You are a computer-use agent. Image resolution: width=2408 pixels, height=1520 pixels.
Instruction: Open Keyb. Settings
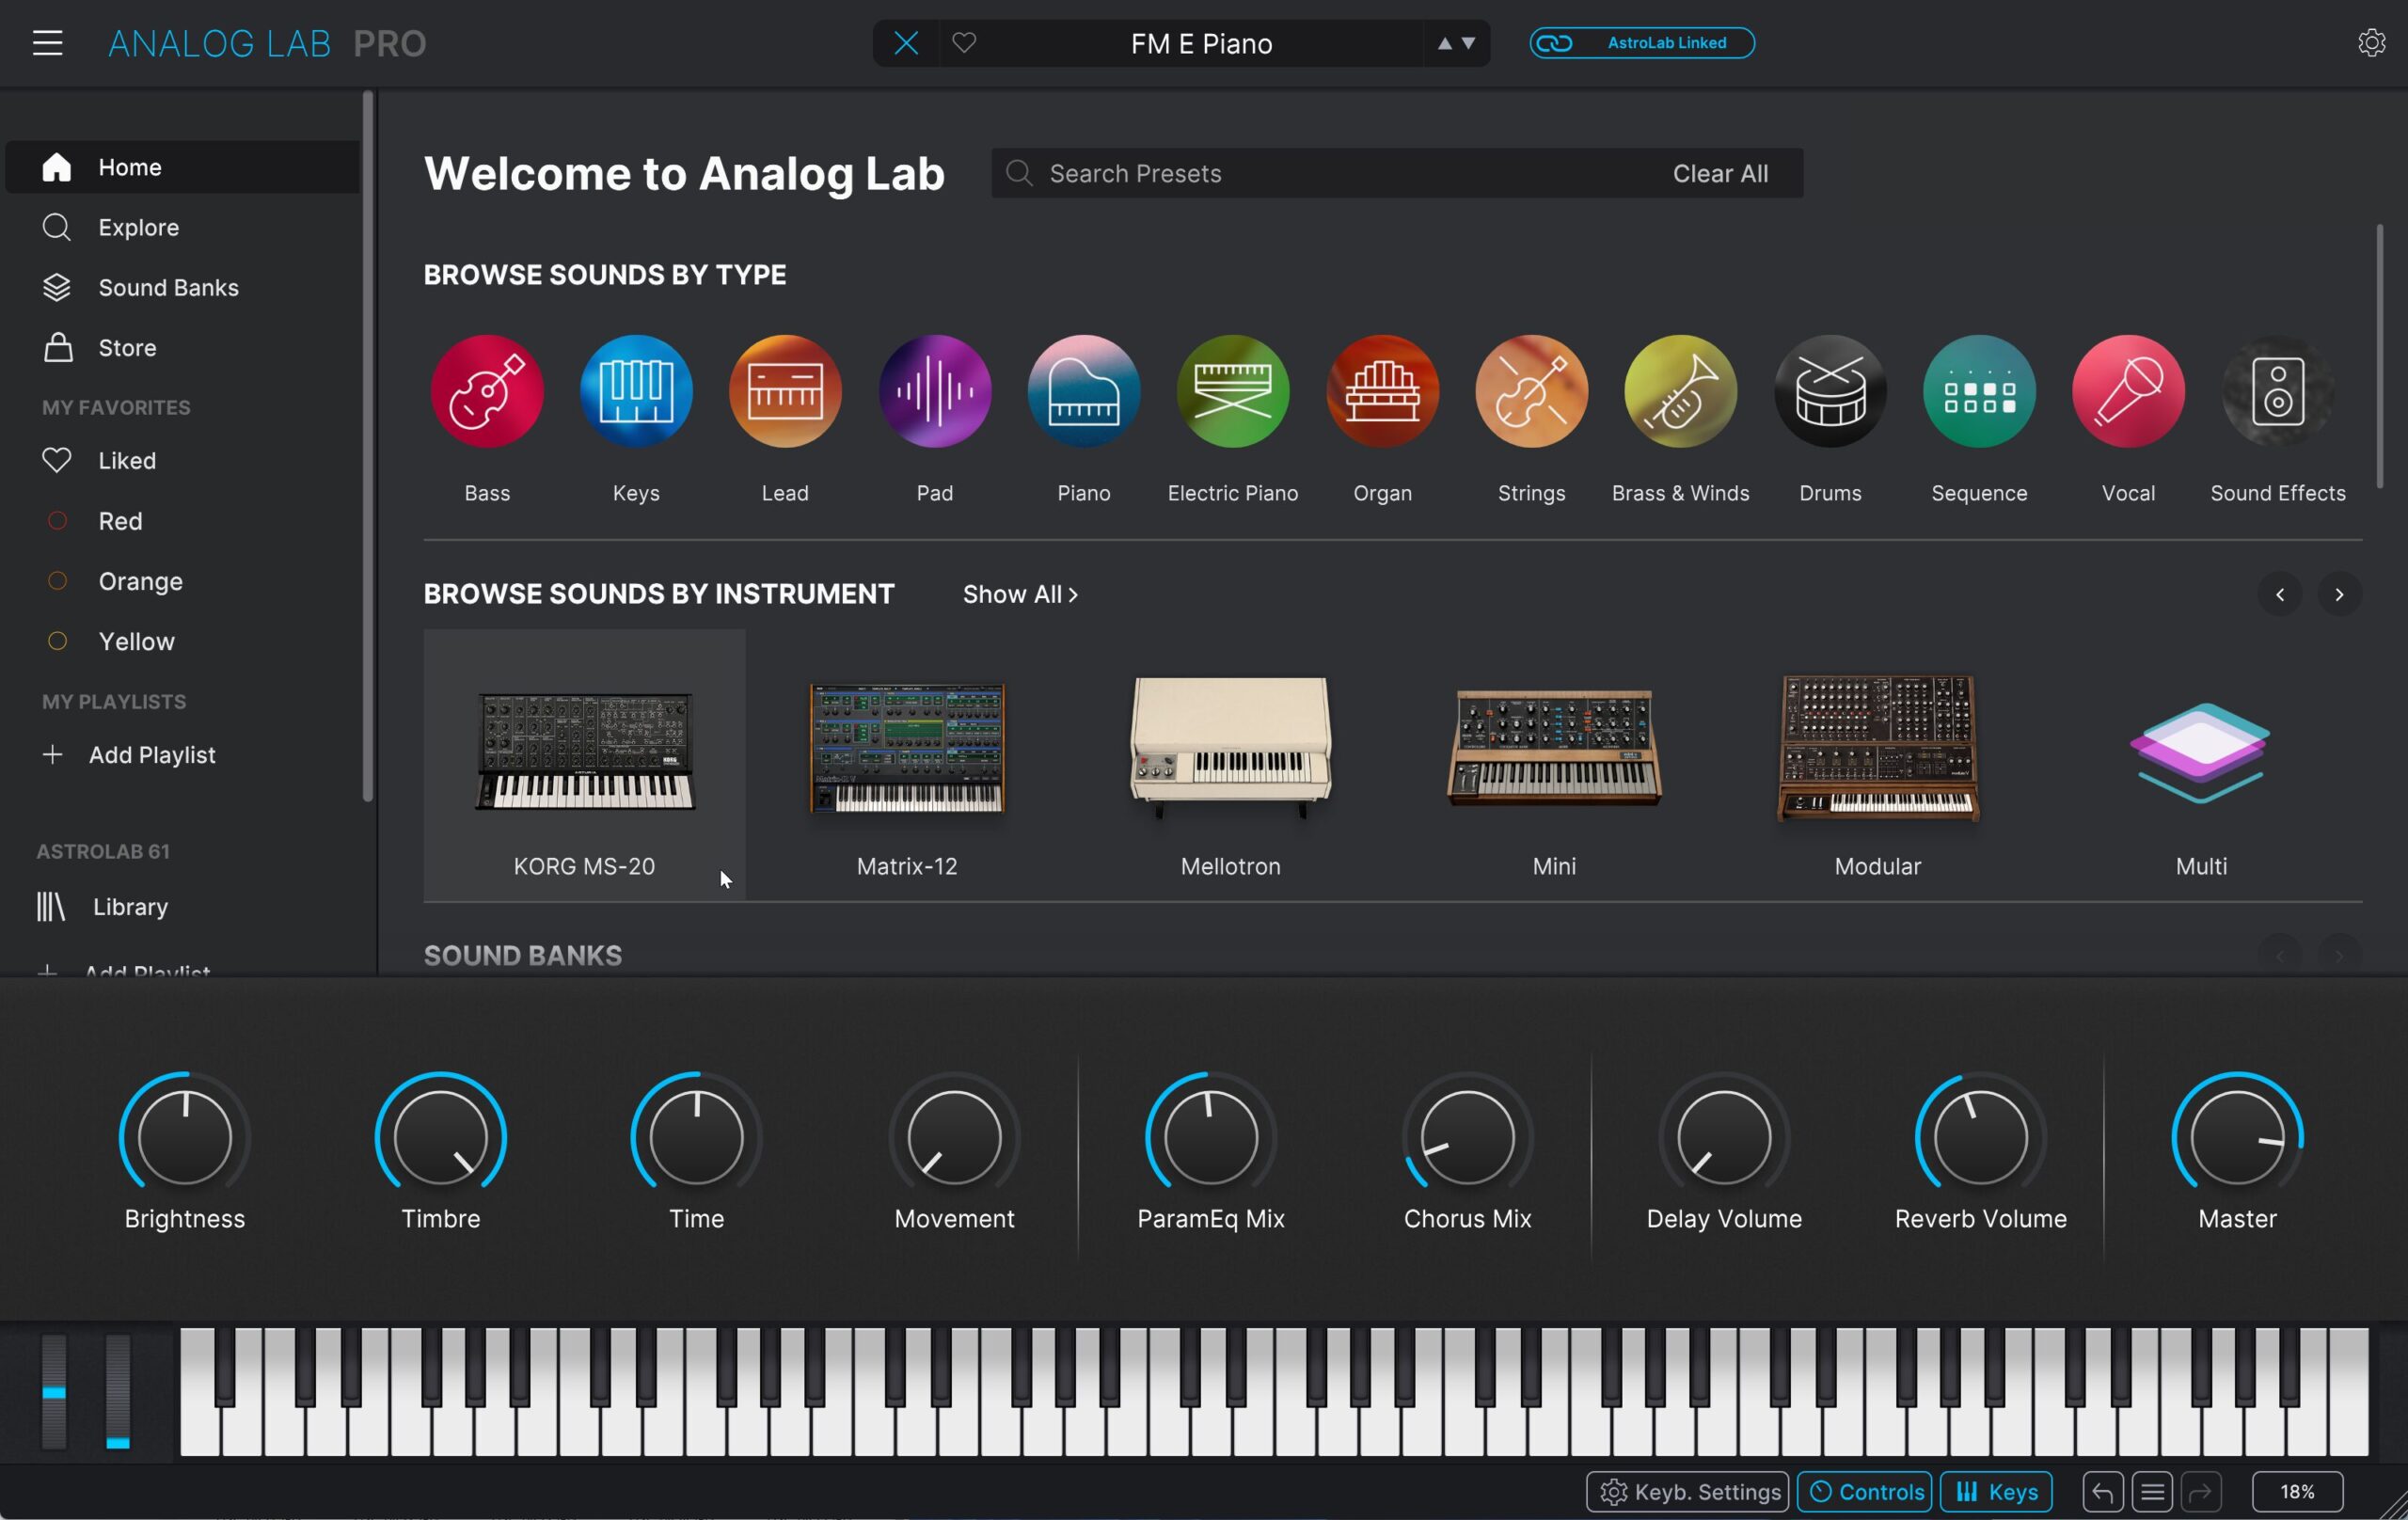click(x=1687, y=1492)
